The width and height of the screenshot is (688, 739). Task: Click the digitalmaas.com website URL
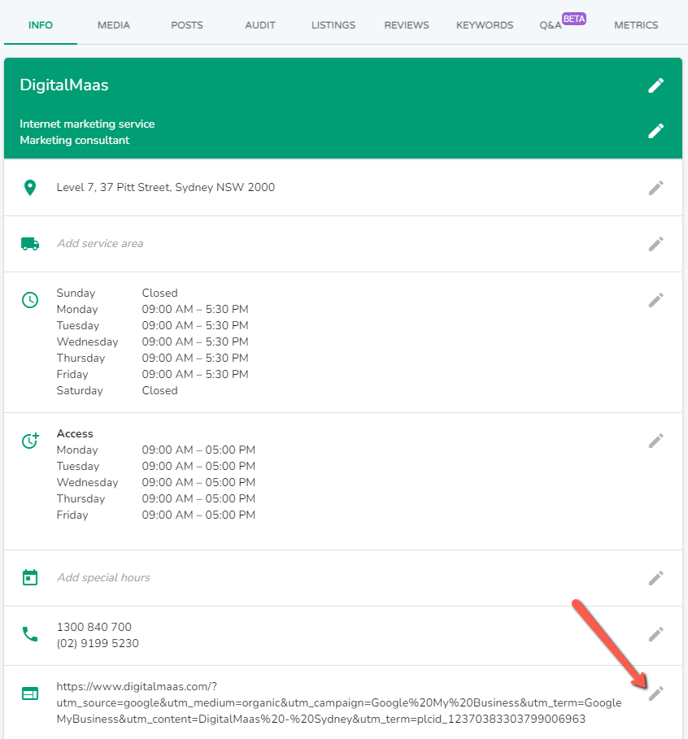(339, 703)
